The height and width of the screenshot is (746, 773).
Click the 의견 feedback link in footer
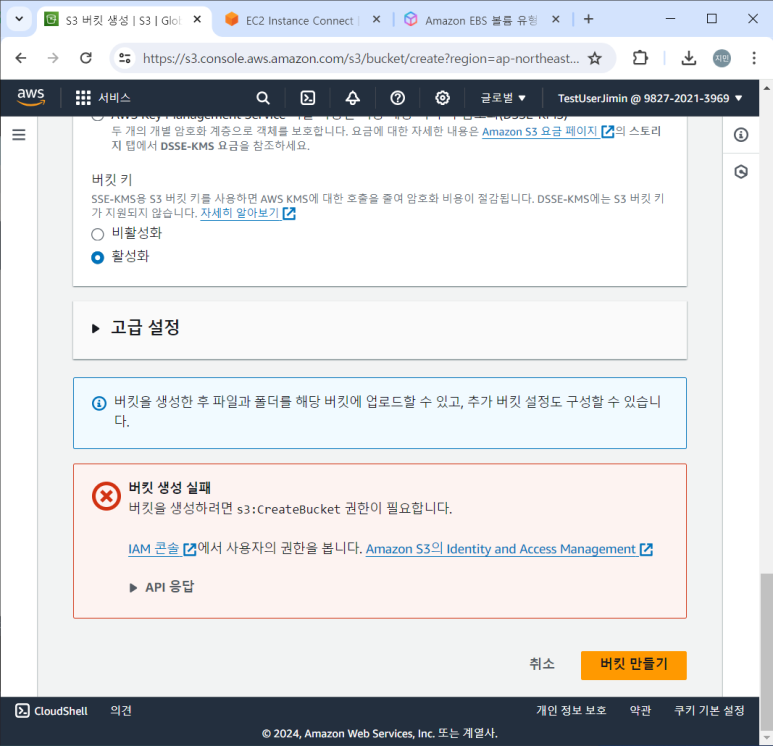(x=121, y=710)
